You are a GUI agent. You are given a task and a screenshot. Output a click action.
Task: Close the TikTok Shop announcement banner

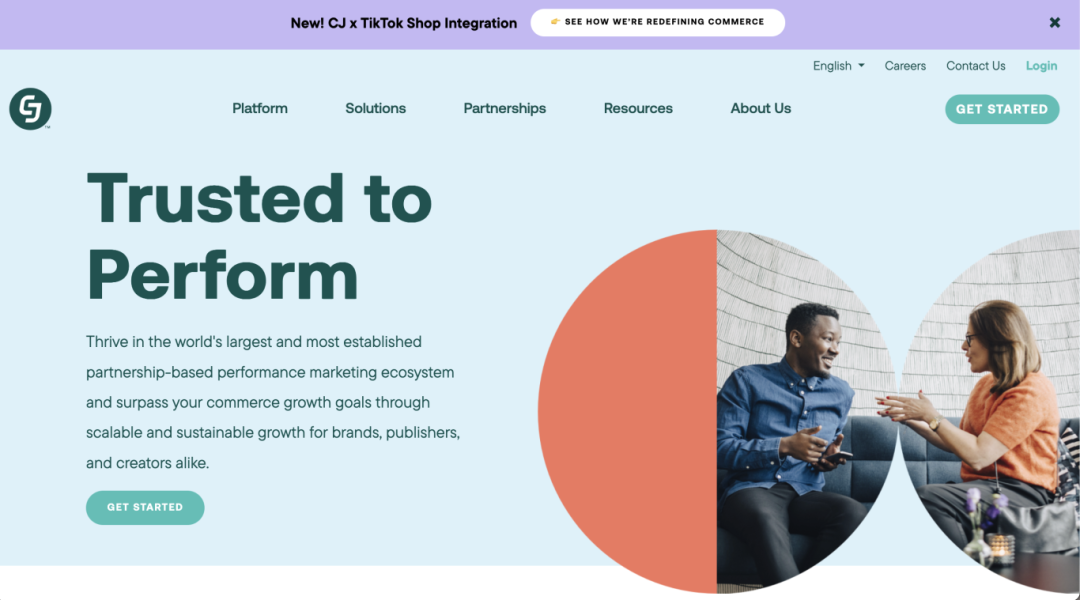point(1054,22)
